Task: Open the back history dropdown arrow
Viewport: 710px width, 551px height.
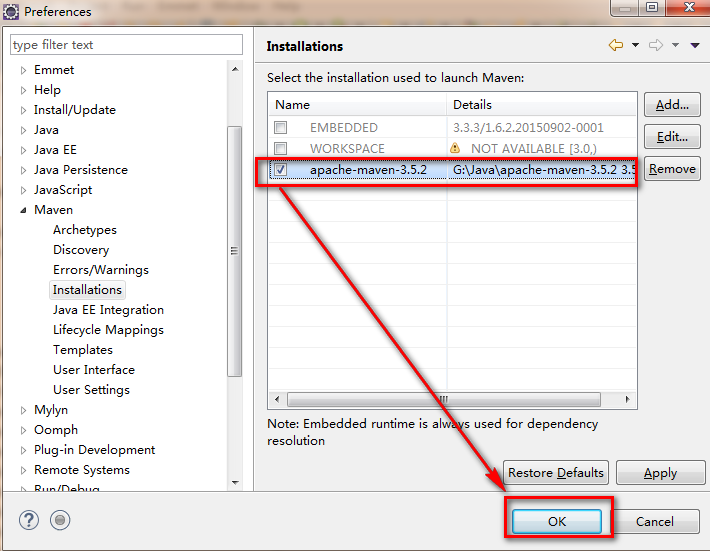Action: (x=635, y=45)
